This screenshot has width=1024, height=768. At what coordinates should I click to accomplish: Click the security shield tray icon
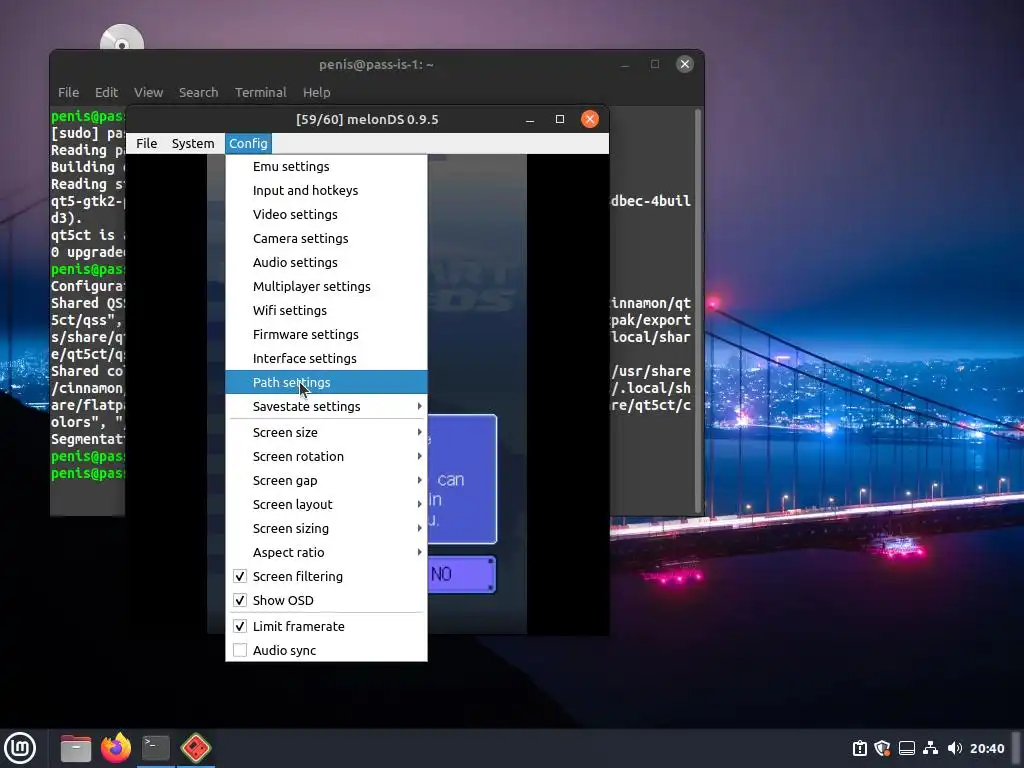click(883, 748)
